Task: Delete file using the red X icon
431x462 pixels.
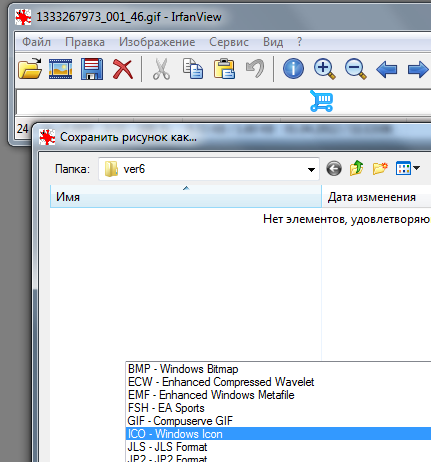Action: pos(123,69)
